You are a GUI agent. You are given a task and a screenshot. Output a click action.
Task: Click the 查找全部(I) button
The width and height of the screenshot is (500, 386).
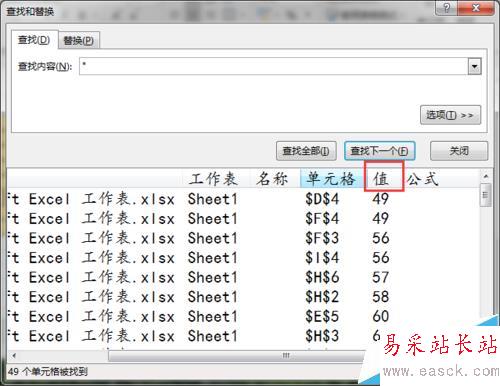point(306,151)
